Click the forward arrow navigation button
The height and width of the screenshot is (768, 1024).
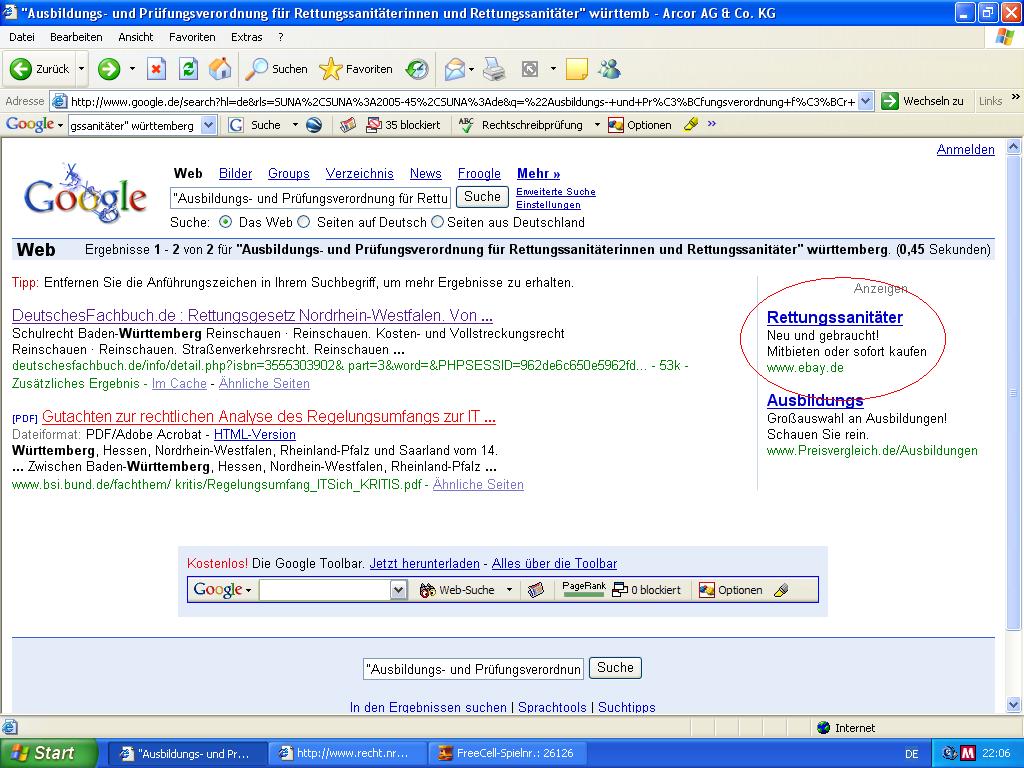pyautogui.click(x=109, y=69)
